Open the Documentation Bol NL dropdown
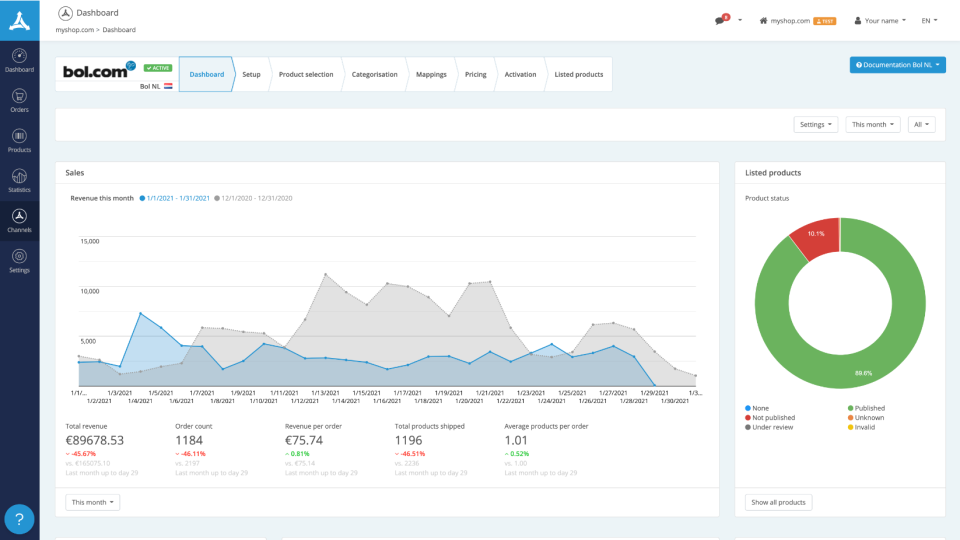 pos(898,65)
